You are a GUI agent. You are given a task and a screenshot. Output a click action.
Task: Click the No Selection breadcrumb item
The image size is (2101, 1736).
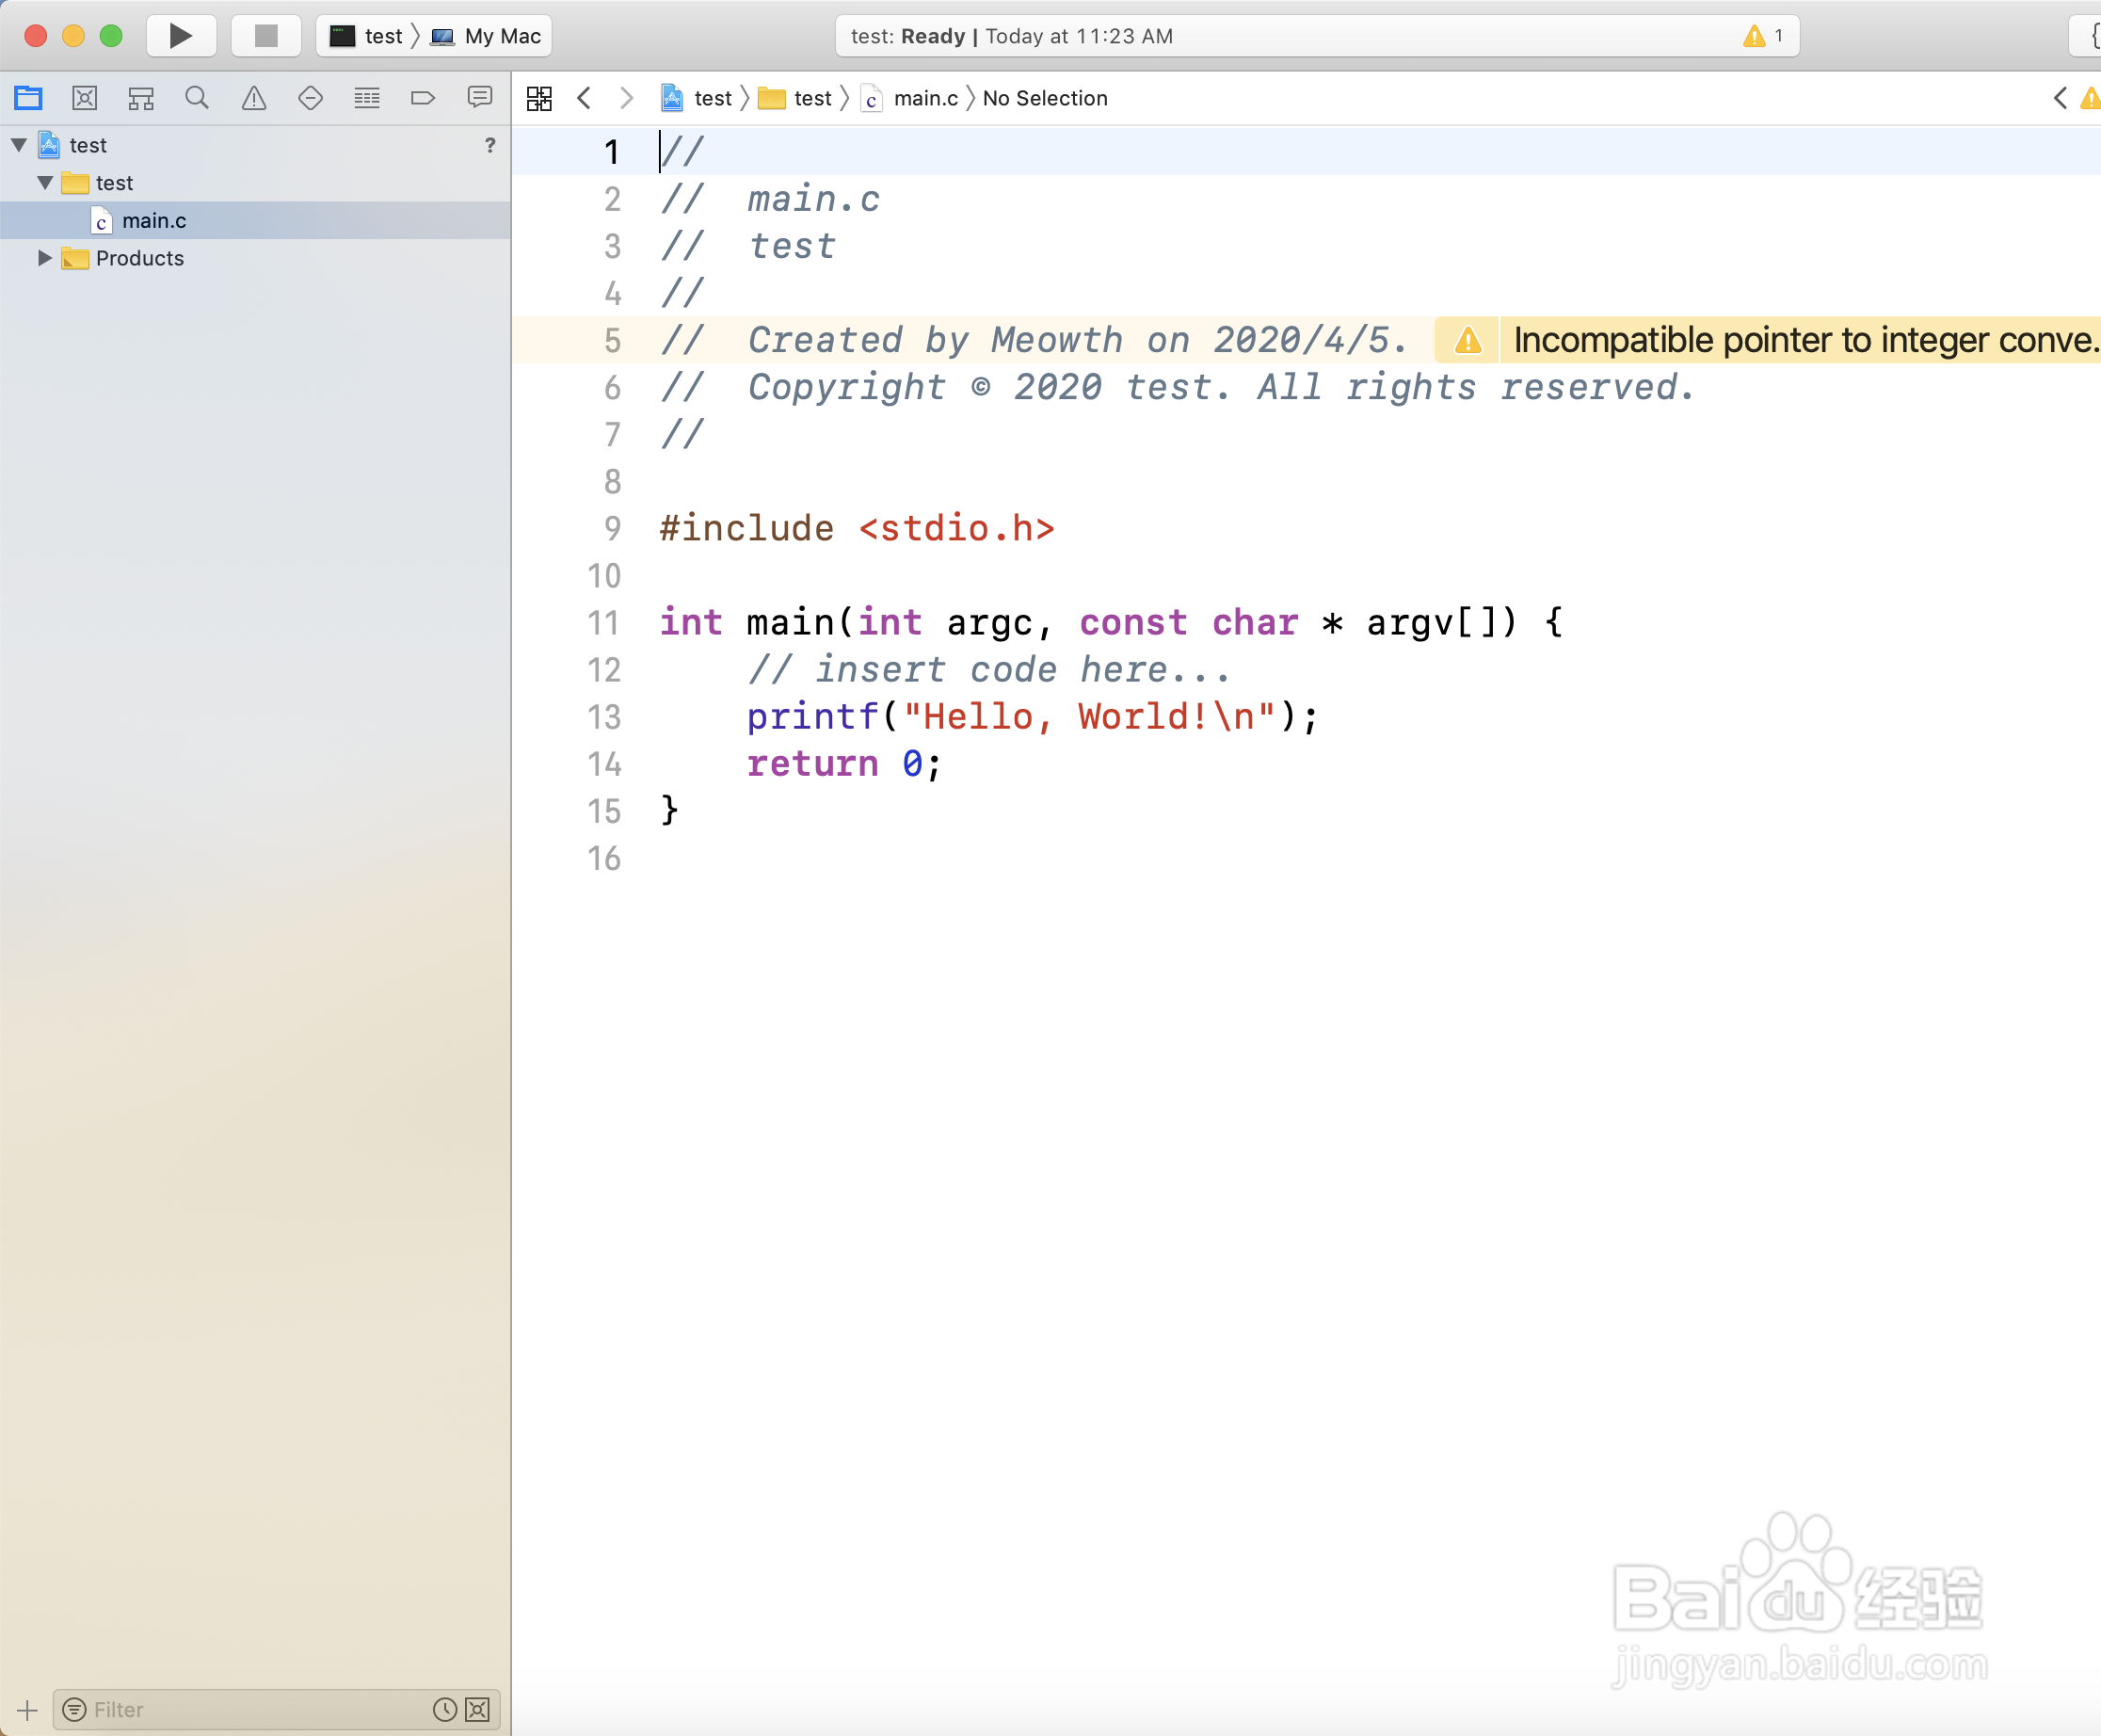pyautogui.click(x=1042, y=98)
